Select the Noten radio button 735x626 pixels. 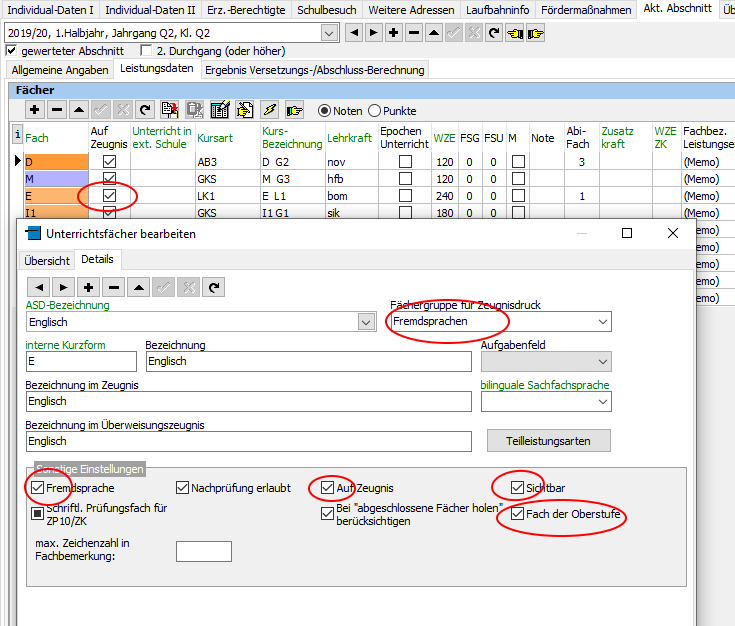pos(324,111)
